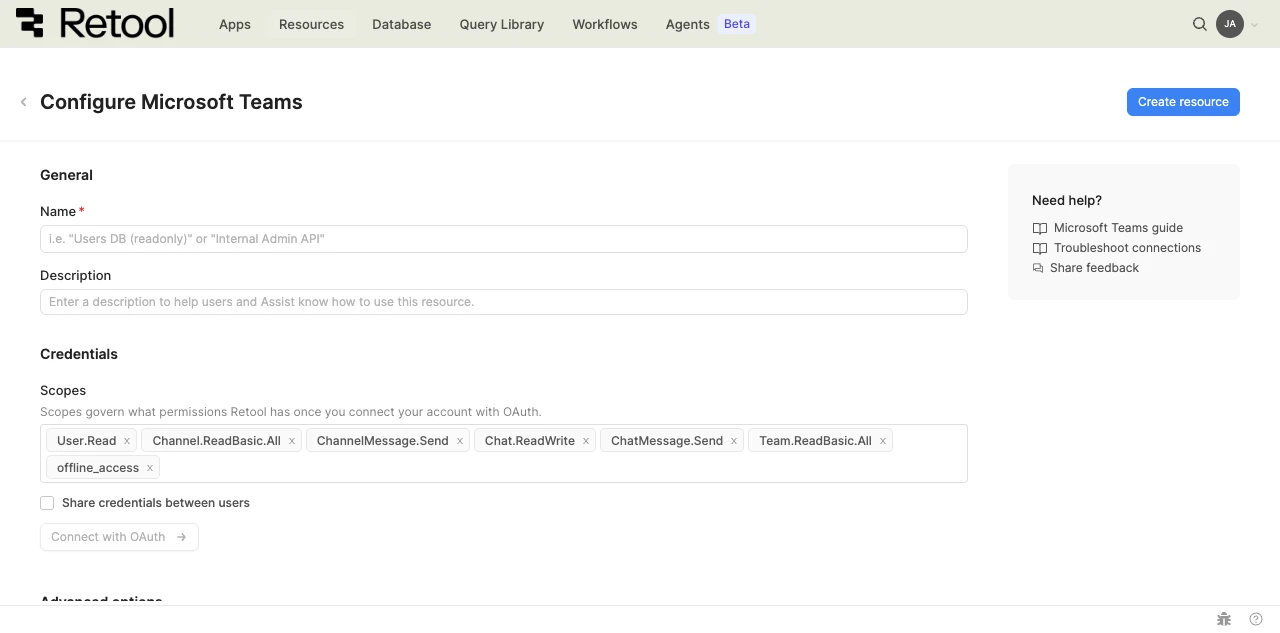Open the Troubleshoot connections link
This screenshot has height=633, width=1280.
pyautogui.click(x=1127, y=248)
